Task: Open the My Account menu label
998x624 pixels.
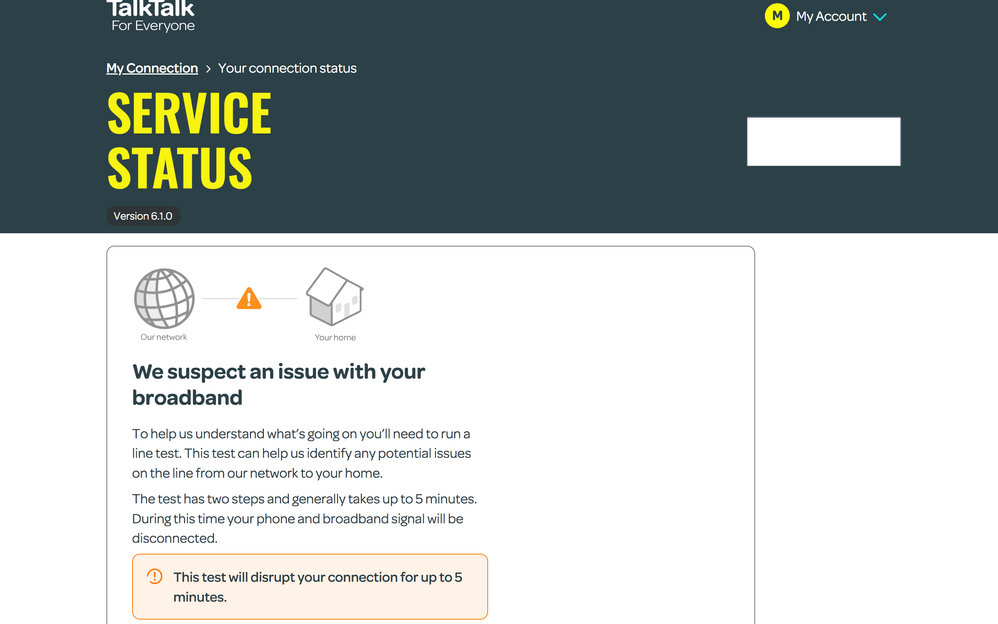Action: 830,17
